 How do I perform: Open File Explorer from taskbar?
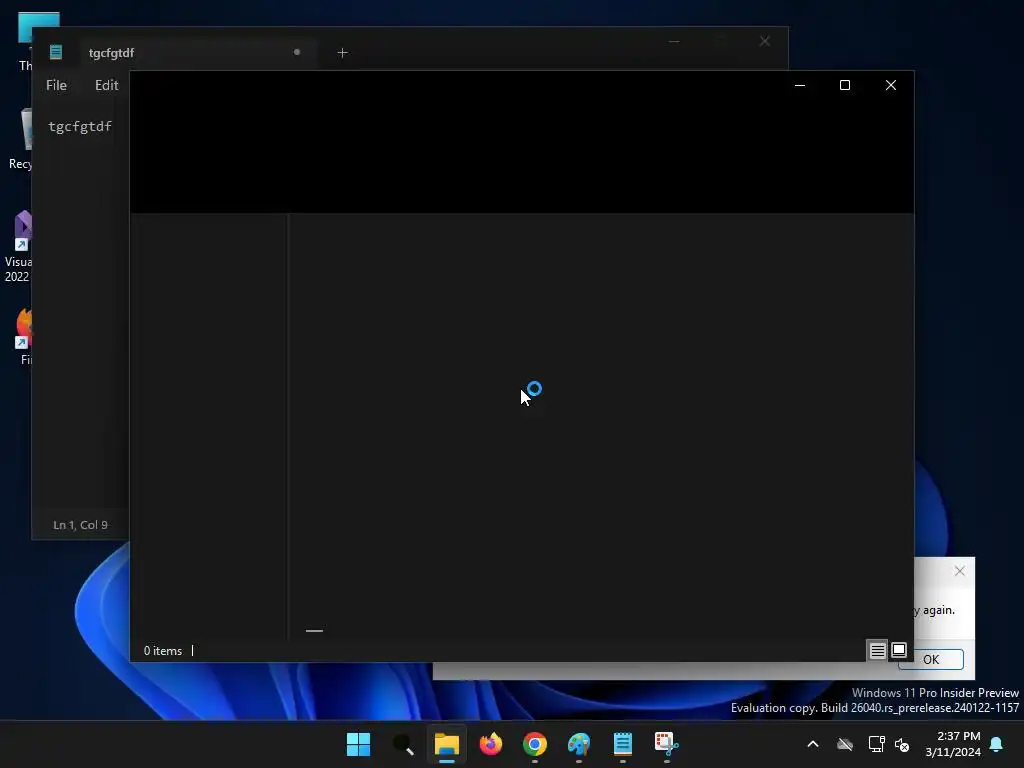point(447,744)
